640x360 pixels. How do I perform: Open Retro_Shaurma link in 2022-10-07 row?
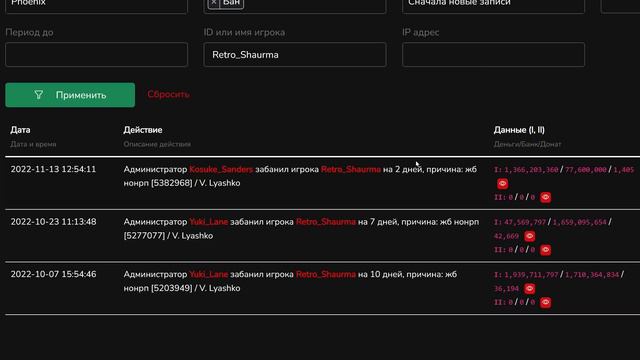coord(326,274)
